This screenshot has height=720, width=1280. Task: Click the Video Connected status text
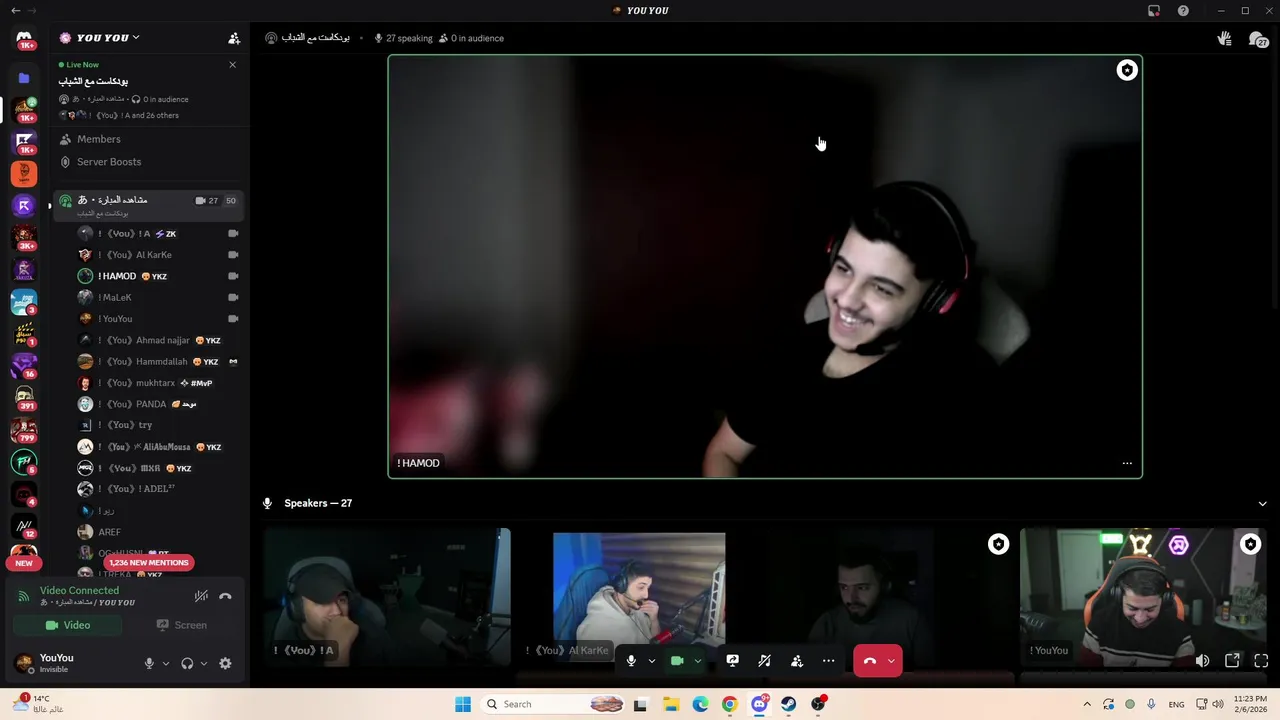coord(79,590)
